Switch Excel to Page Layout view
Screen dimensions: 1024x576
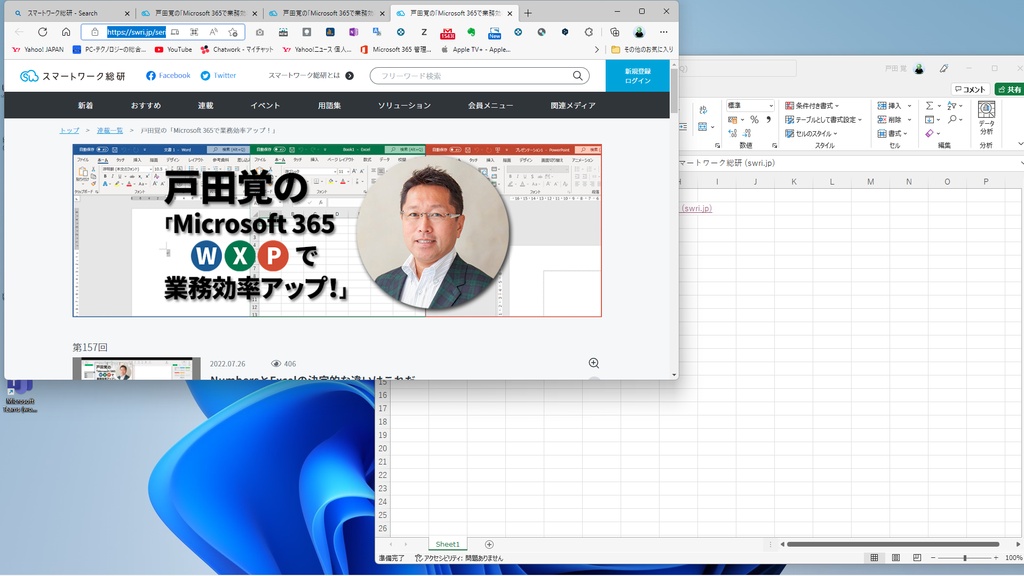point(895,558)
